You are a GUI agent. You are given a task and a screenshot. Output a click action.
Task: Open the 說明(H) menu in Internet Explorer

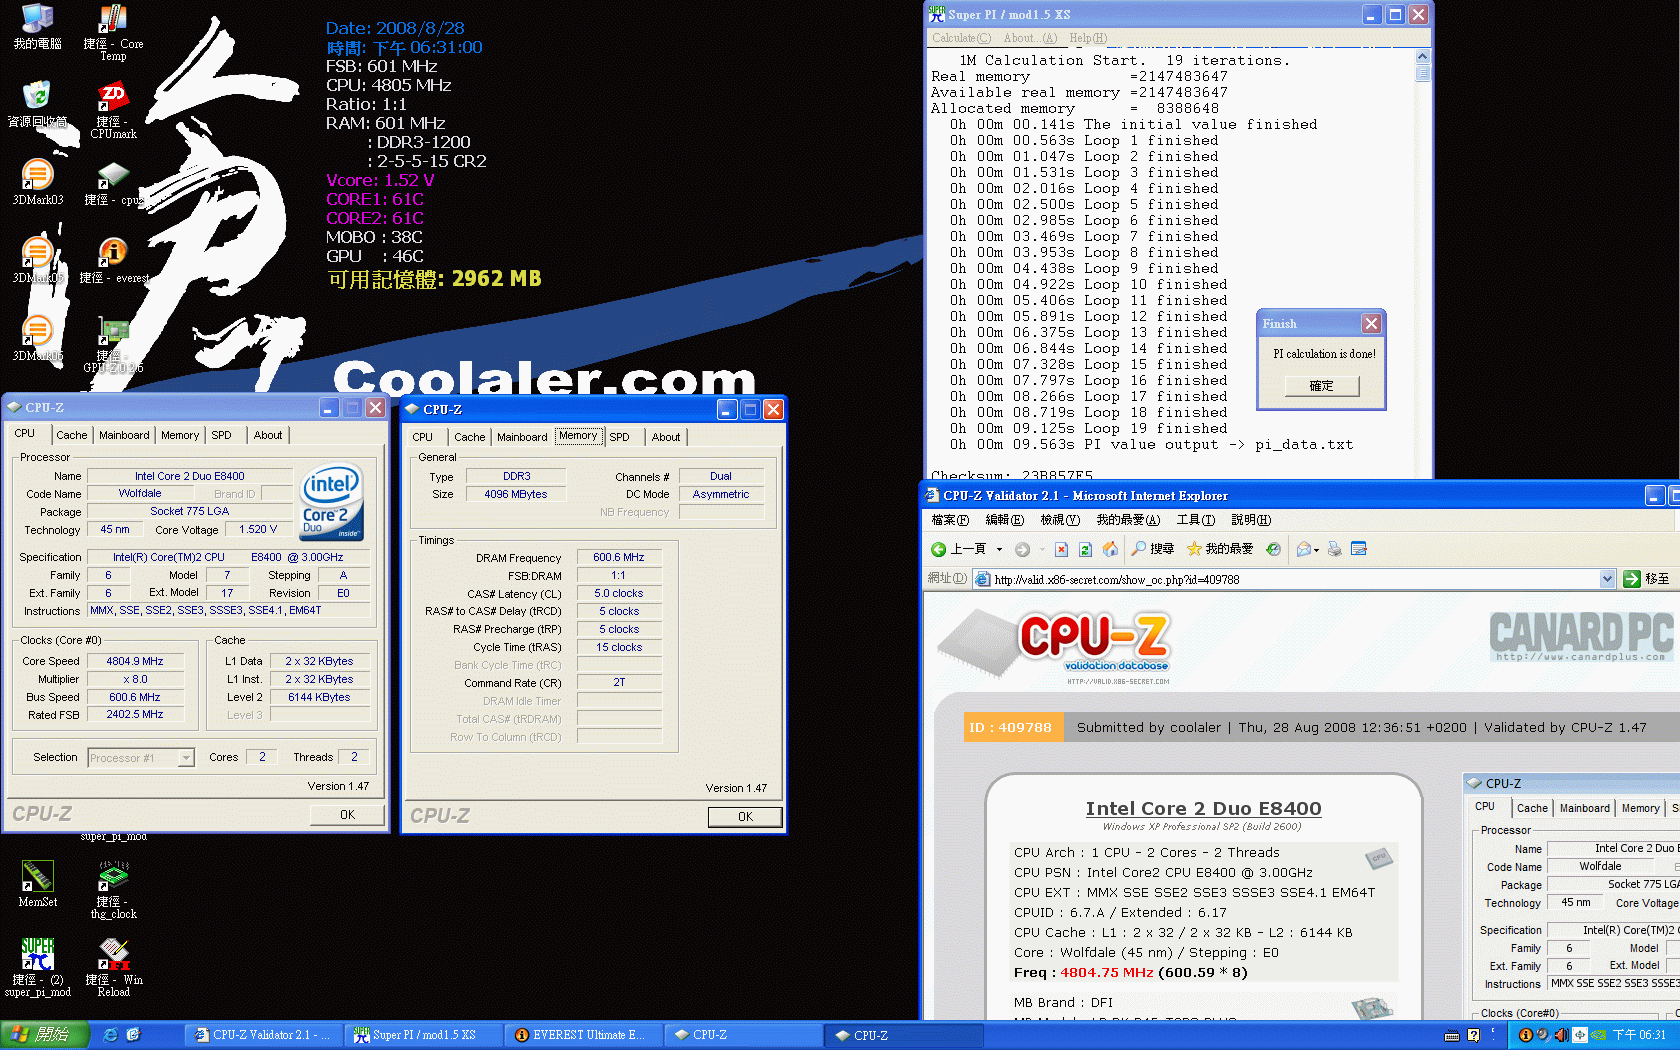(x=1251, y=520)
